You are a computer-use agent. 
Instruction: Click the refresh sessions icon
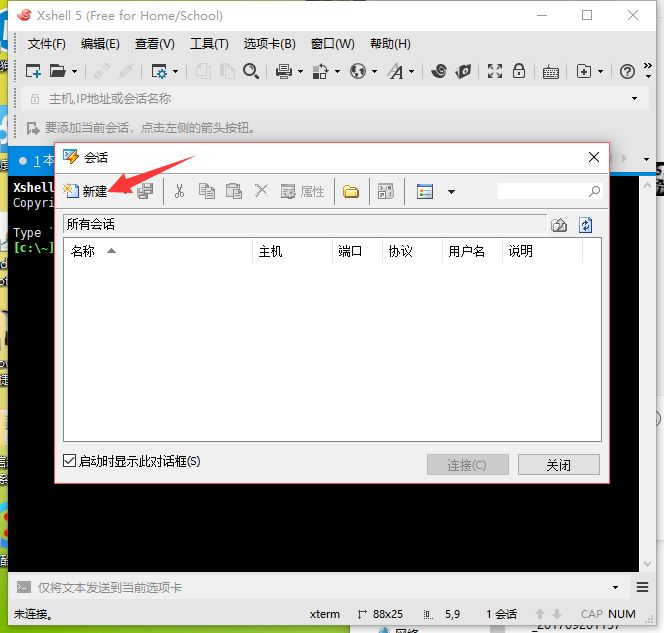[x=586, y=225]
